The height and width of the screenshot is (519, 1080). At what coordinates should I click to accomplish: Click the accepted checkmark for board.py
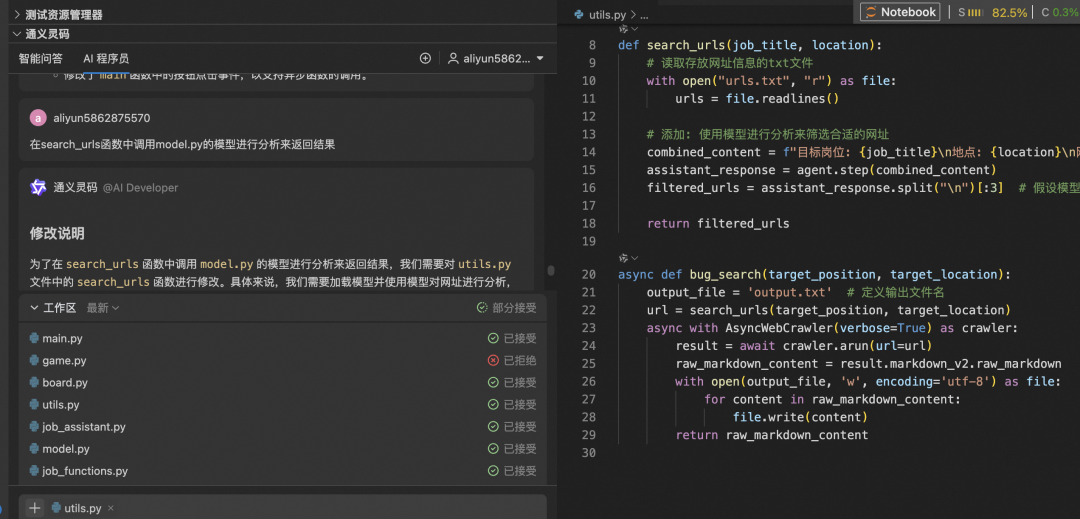493,382
